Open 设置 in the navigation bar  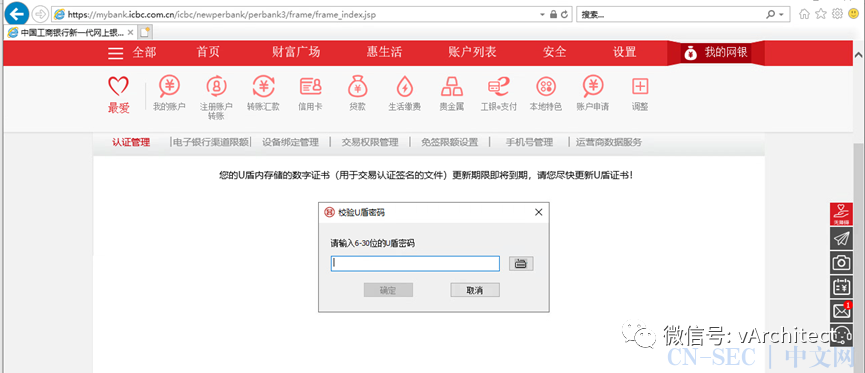(624, 52)
